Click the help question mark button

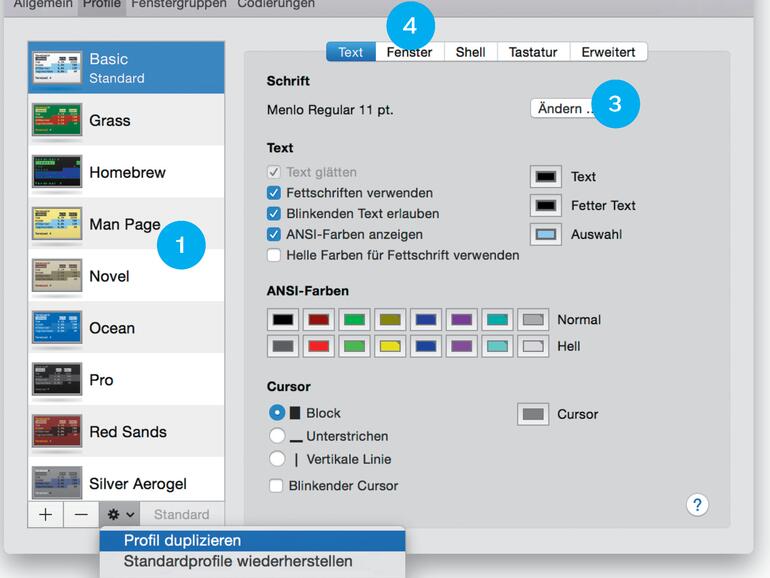[x=697, y=505]
